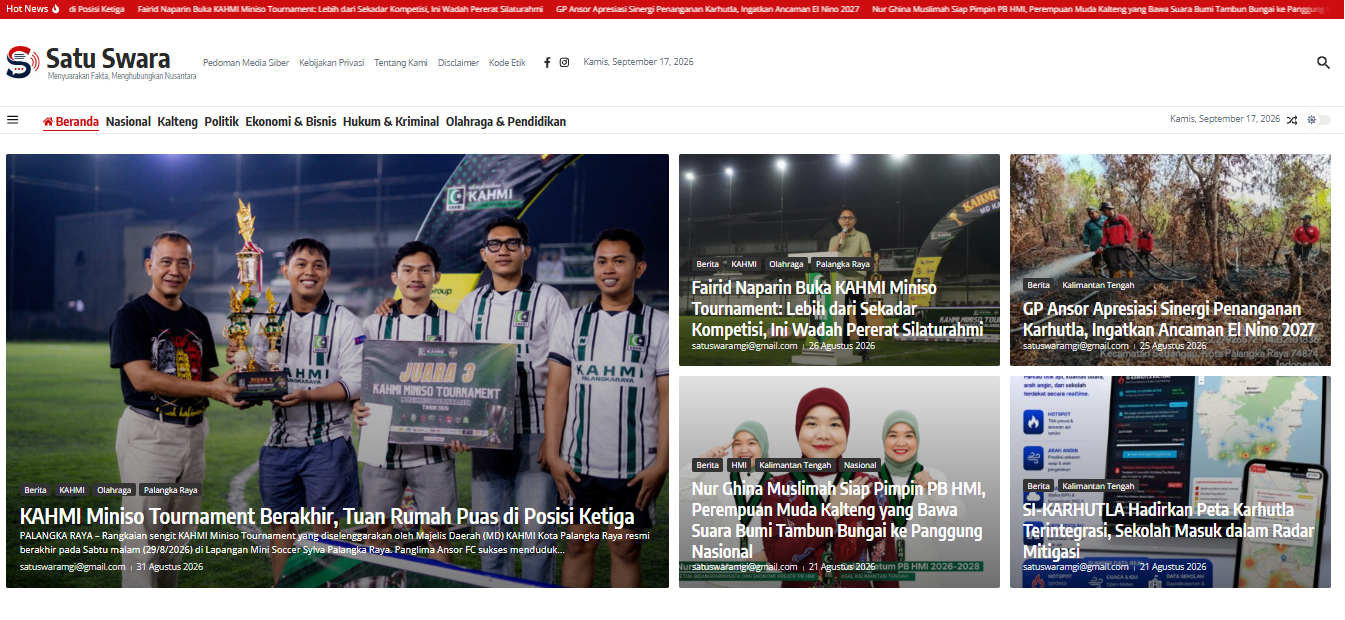1345x620 pixels.
Task: Click the date beside the shuffle icon
Action: (x=1225, y=119)
